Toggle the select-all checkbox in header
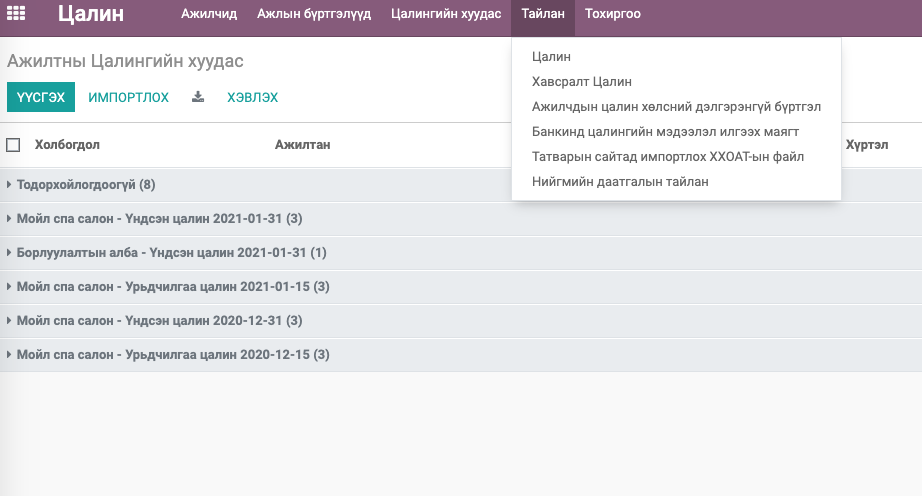This screenshot has height=496, width=922. [13, 145]
